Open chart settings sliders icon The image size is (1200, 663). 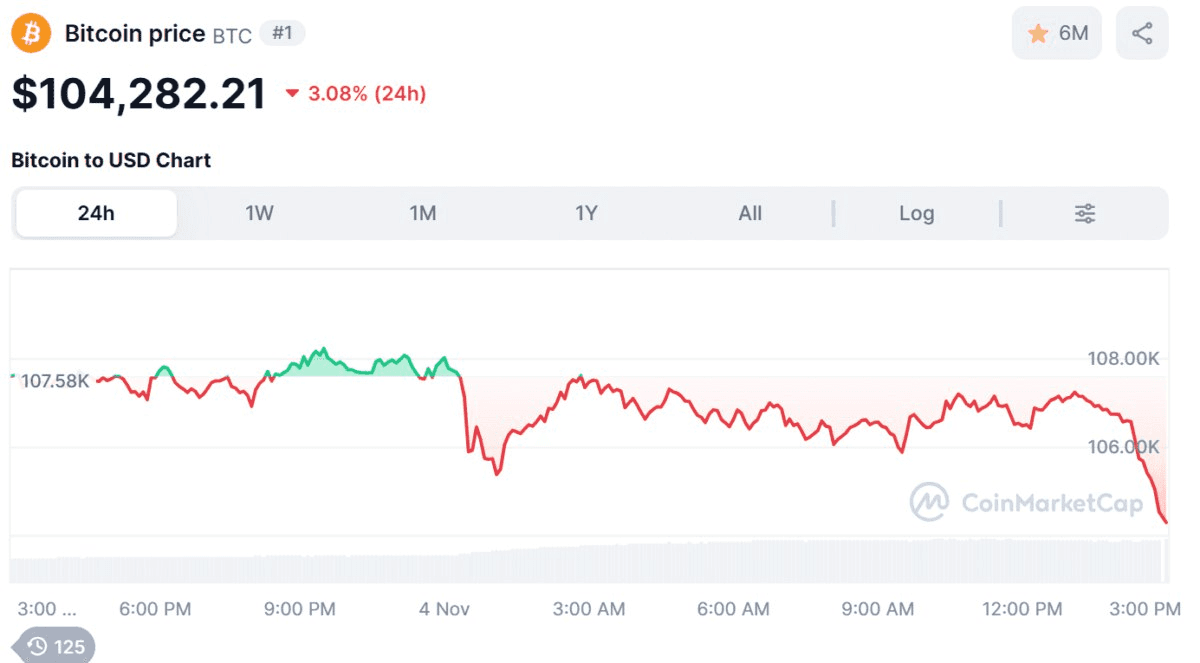point(1085,213)
